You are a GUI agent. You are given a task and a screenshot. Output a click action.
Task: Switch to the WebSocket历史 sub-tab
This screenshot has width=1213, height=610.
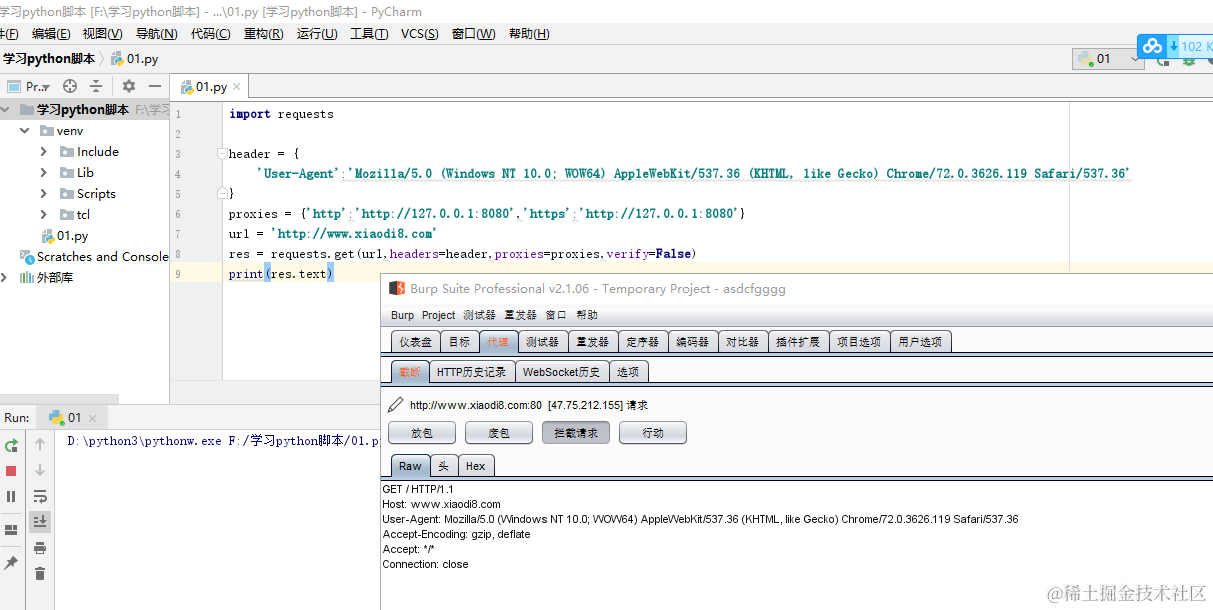tap(561, 372)
